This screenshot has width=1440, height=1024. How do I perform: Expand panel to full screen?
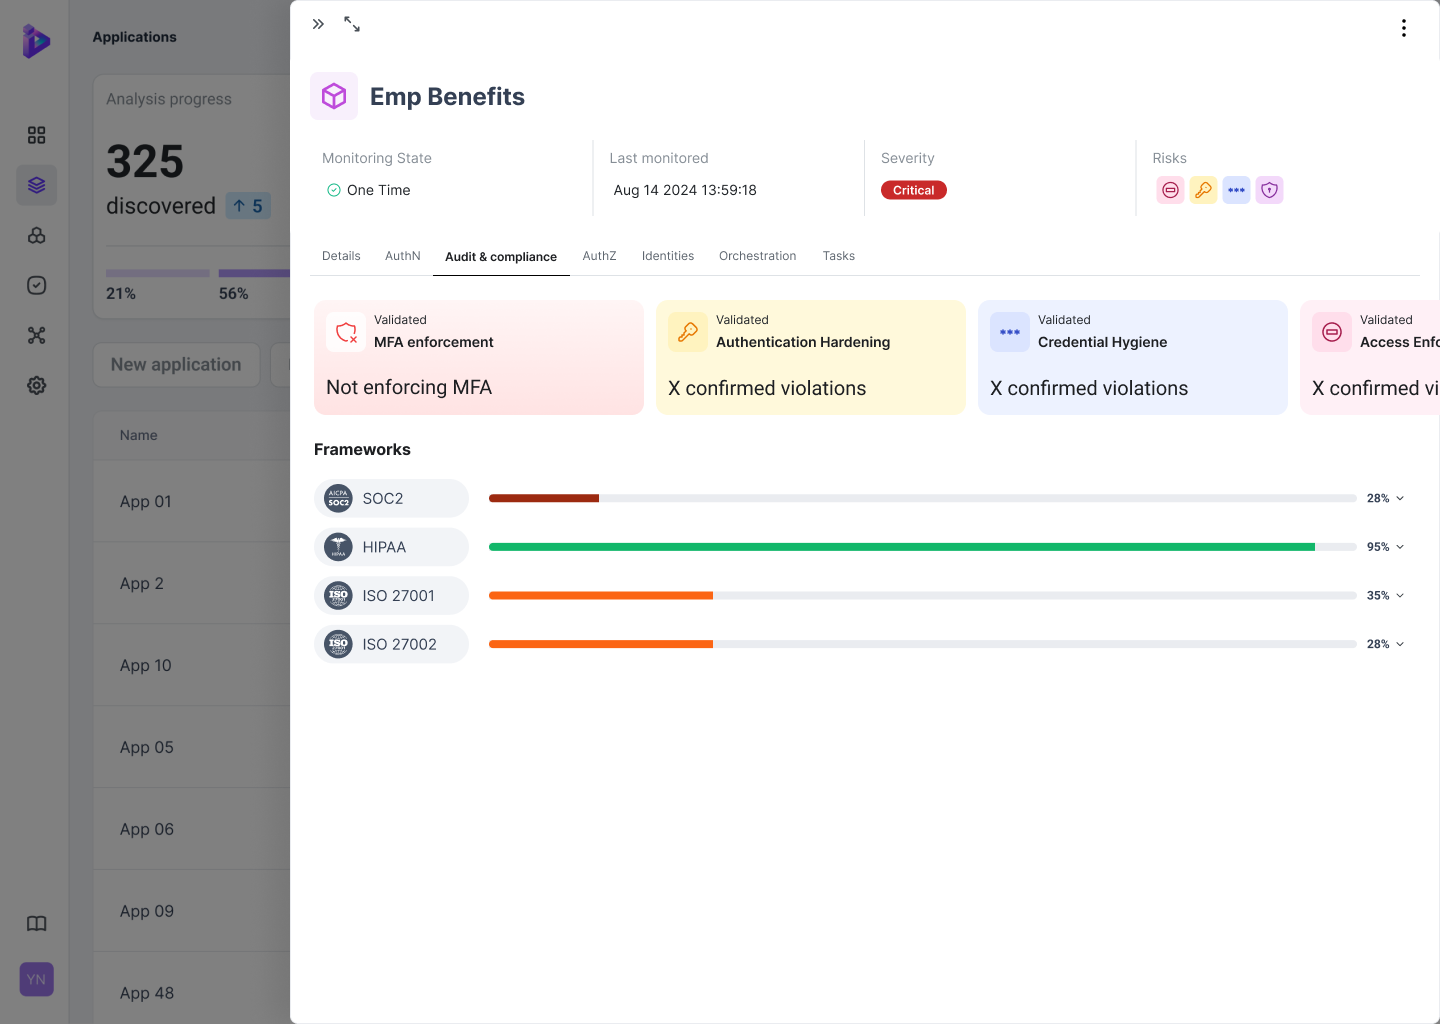pos(352,24)
